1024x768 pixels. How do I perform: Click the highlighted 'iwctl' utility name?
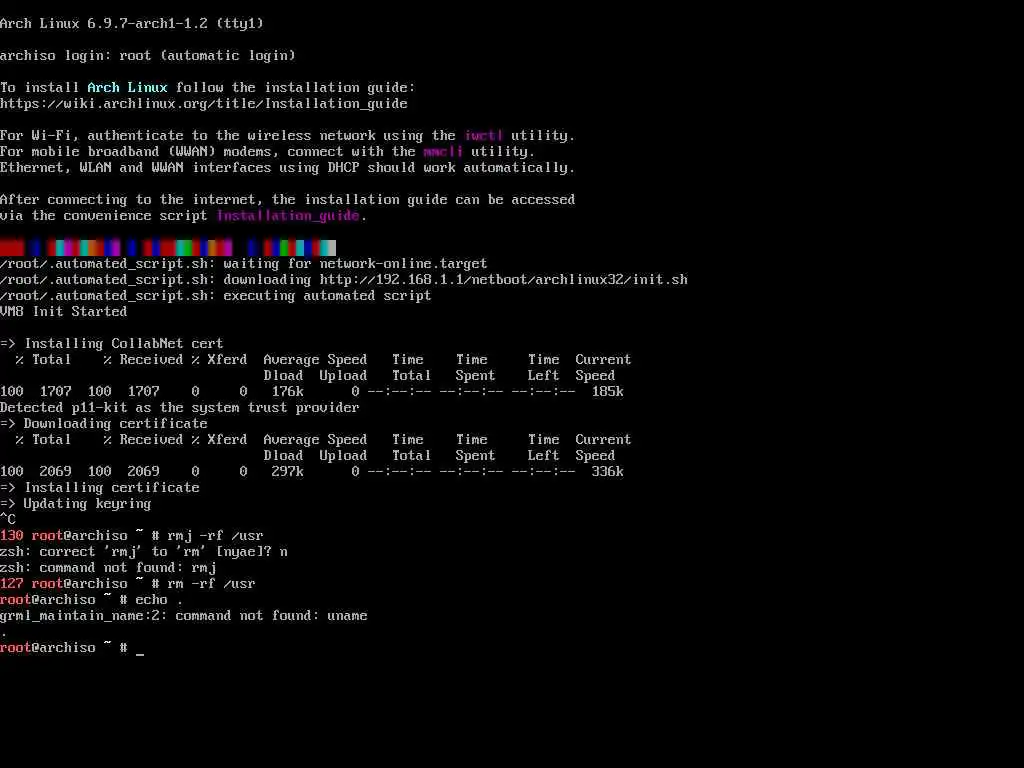click(x=483, y=136)
